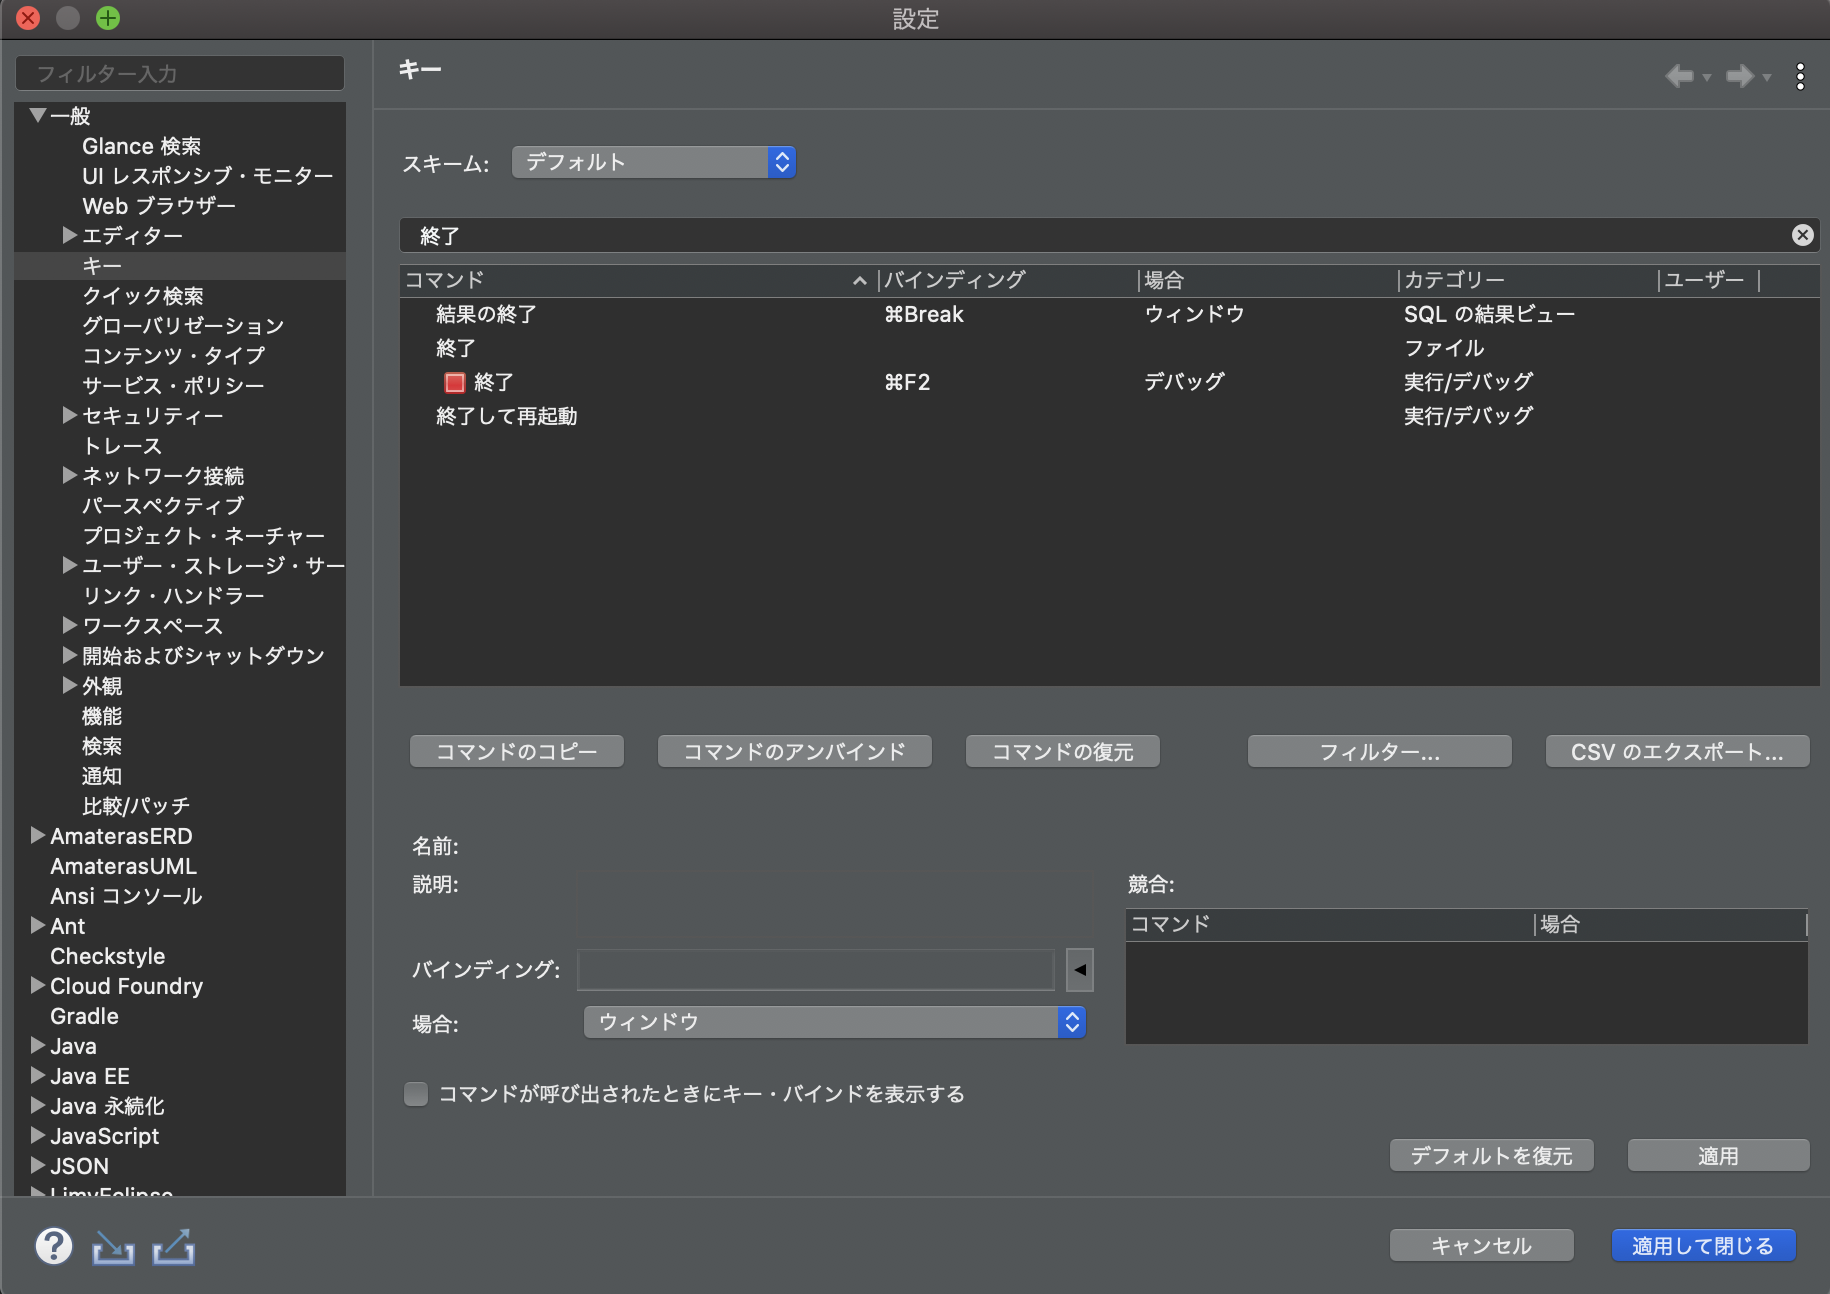Select パースペクティブ in the tree
1830x1294 pixels.
[x=163, y=506]
